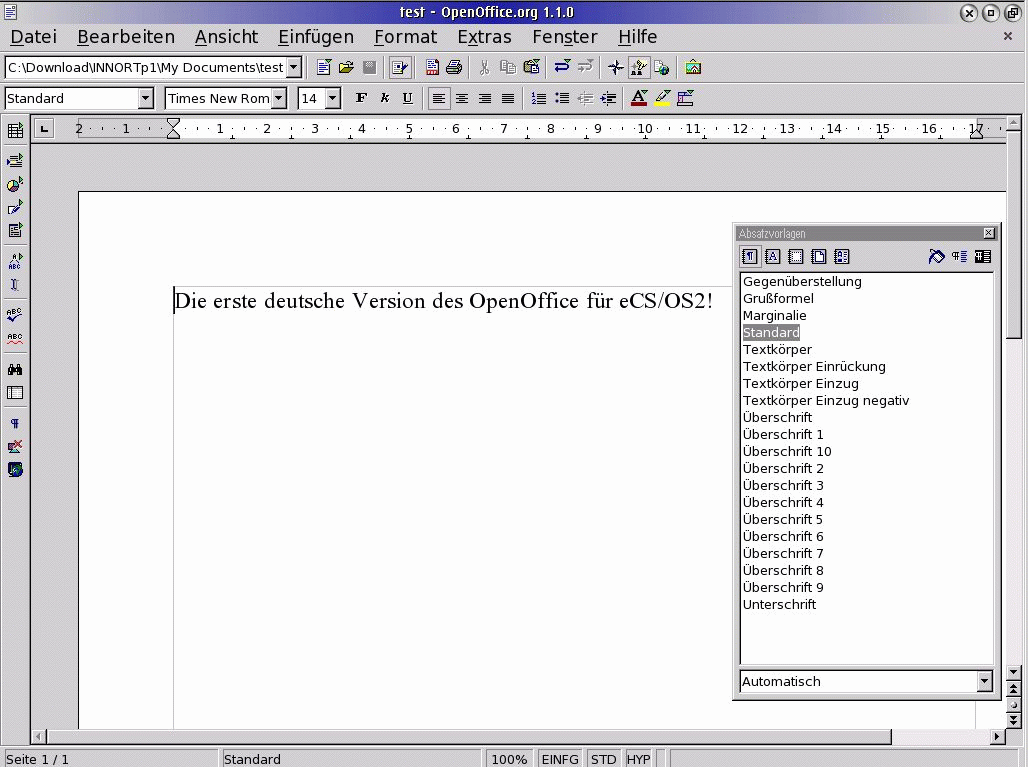
Task: Open the Format menu
Action: (405, 37)
